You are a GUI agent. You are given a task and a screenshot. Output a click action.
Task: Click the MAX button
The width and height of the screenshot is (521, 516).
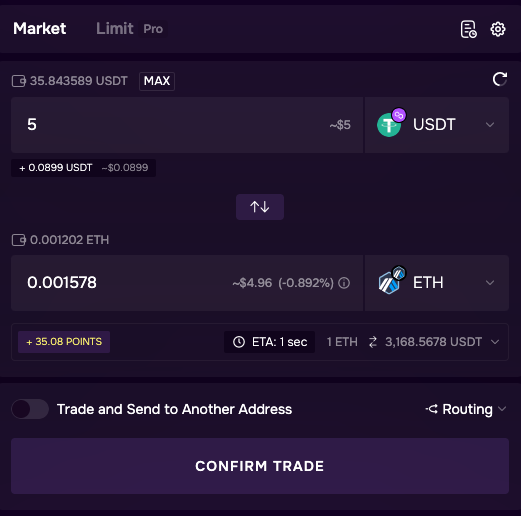tap(157, 81)
